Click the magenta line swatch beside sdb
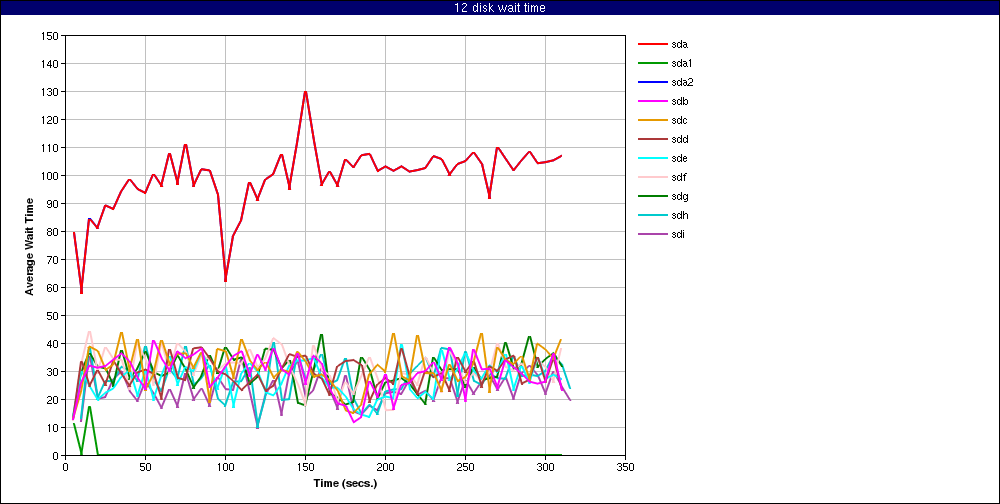Image resolution: width=1000 pixels, height=504 pixels. click(x=651, y=101)
